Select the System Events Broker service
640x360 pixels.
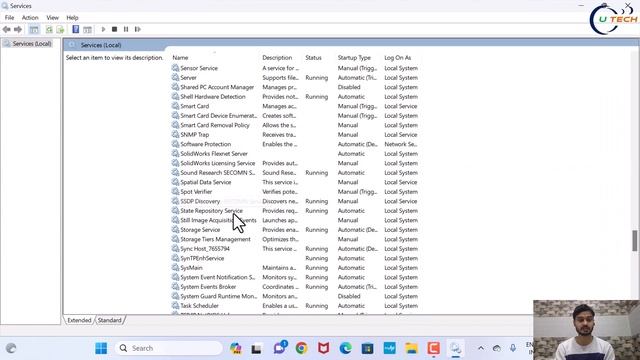click(x=295, y=287)
